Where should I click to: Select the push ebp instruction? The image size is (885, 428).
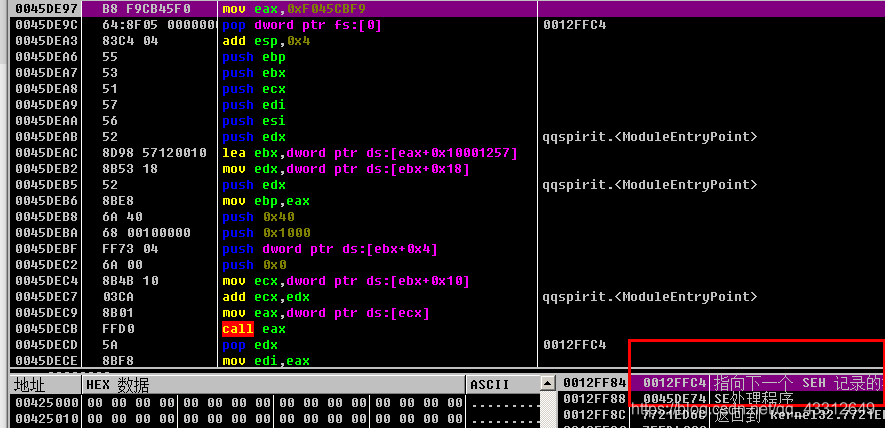254,57
